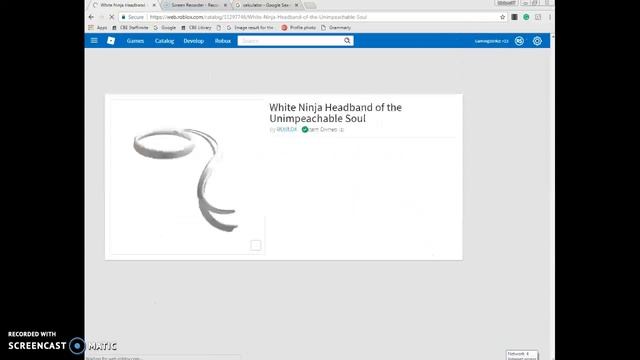Screen dimensions: 640x360
Task: Focus the Roblox search input field
Action: coord(290,41)
